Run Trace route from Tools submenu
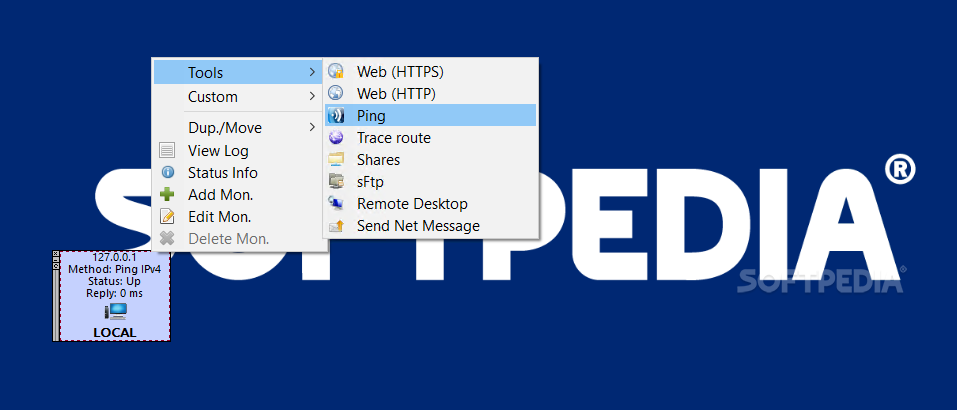Image resolution: width=957 pixels, height=410 pixels. pos(431,137)
